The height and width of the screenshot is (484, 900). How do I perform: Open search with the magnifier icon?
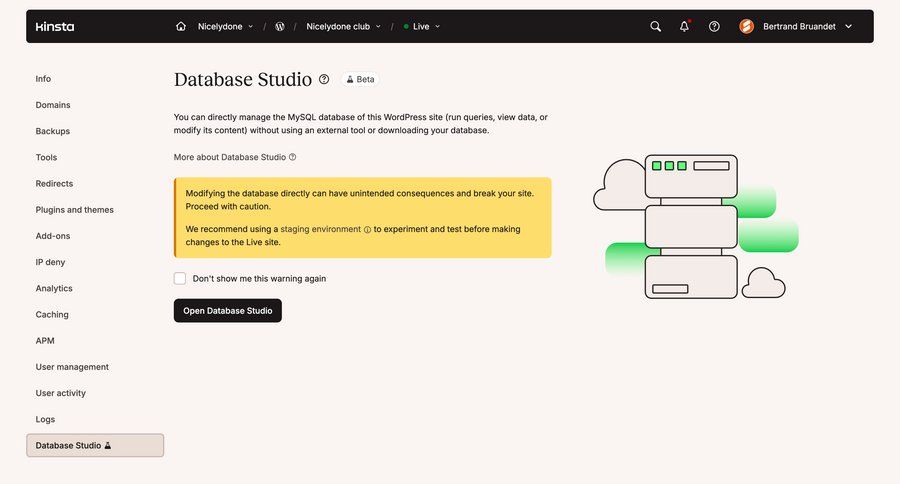coord(656,27)
